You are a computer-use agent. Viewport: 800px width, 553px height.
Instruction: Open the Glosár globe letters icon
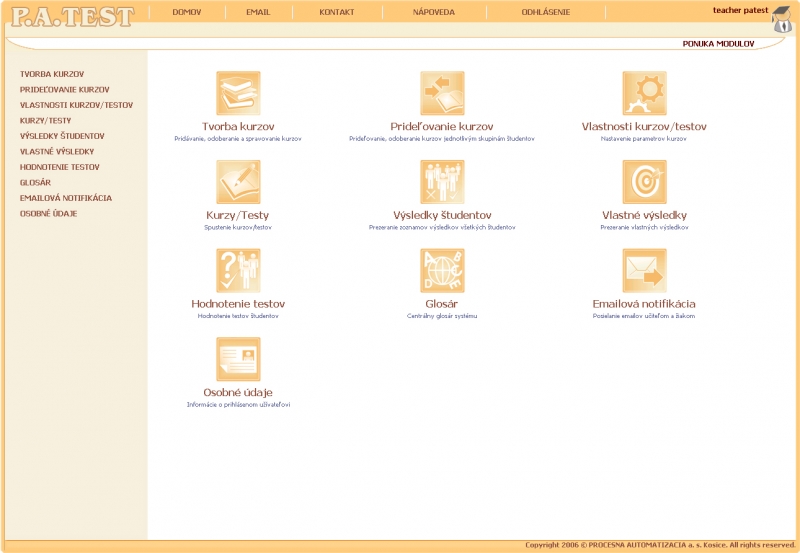pos(442,270)
